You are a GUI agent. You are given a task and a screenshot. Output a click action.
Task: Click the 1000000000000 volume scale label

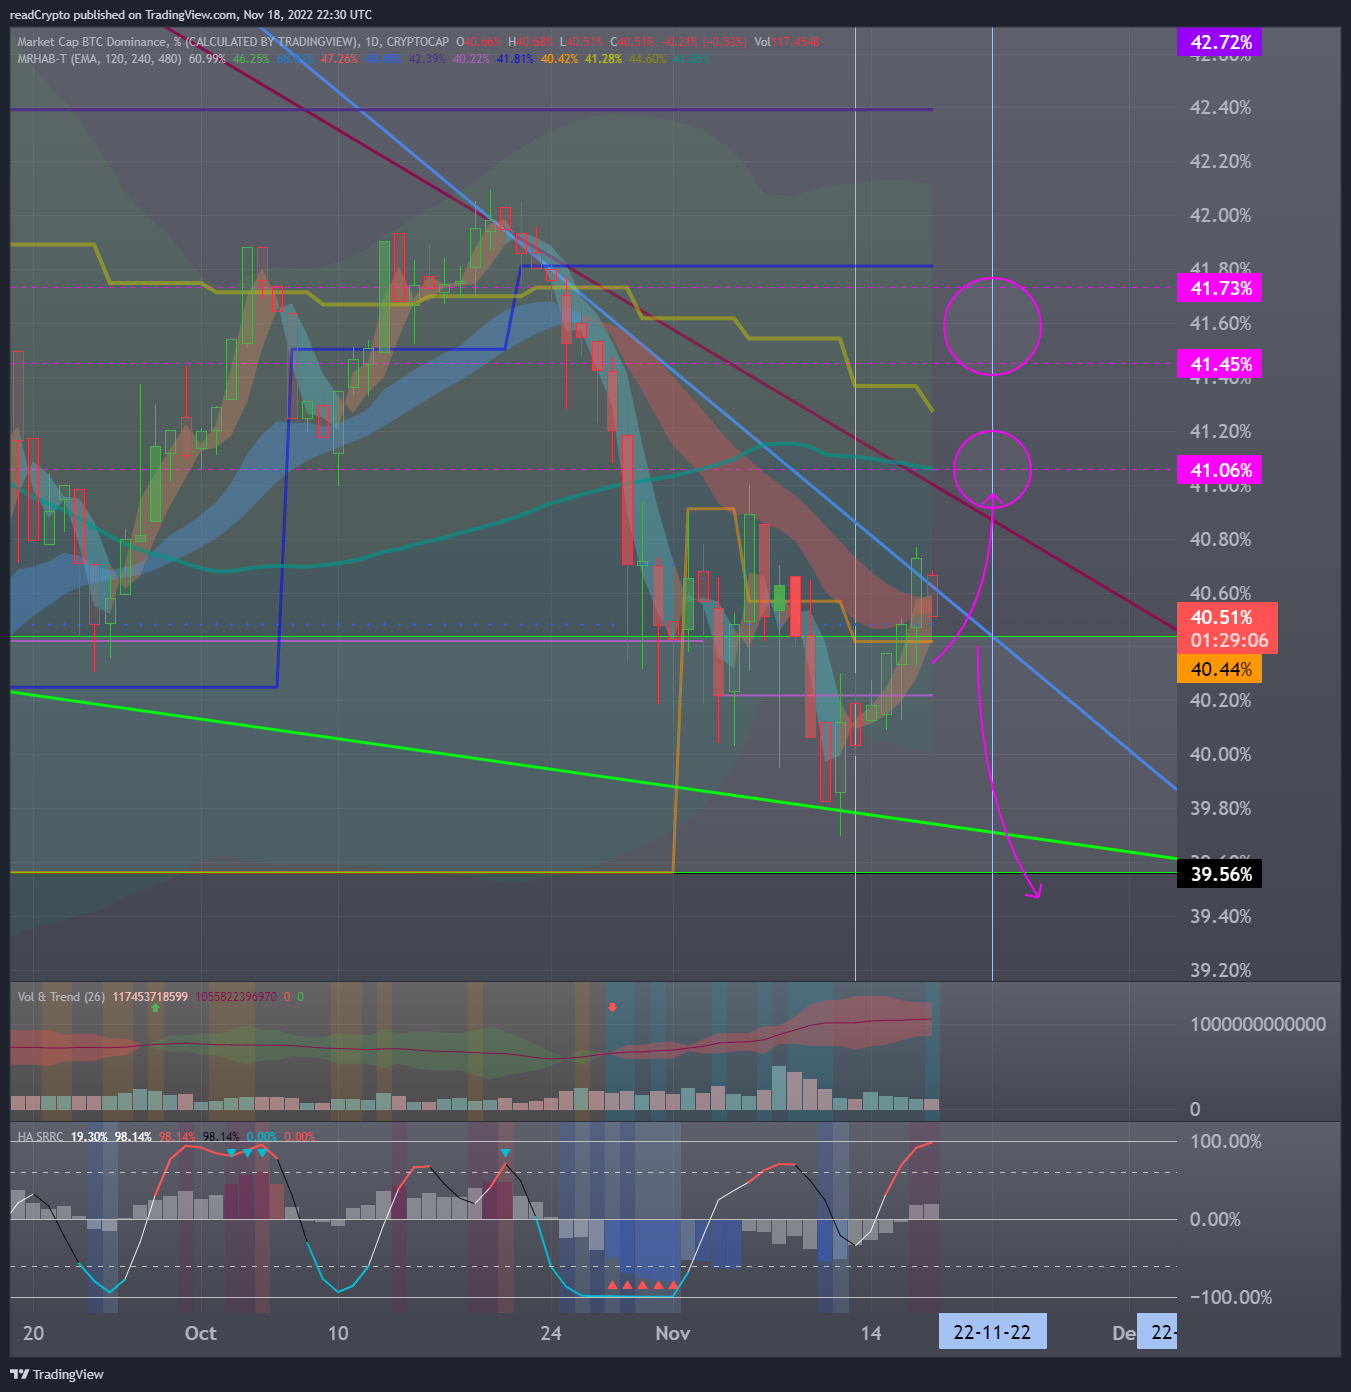click(1258, 1024)
